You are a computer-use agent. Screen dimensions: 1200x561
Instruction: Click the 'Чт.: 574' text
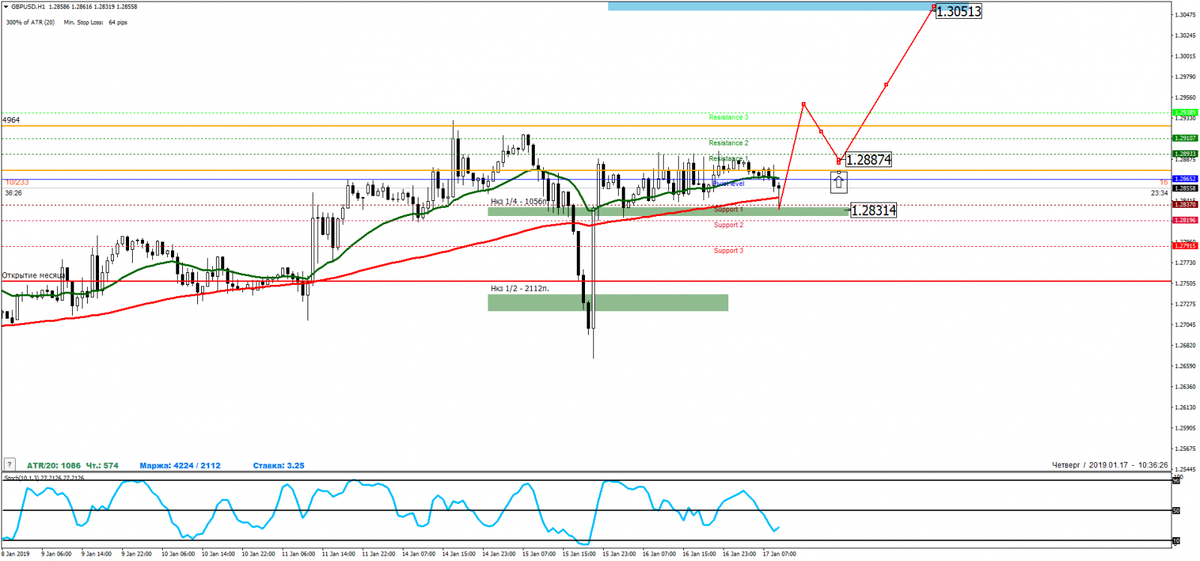coord(102,465)
